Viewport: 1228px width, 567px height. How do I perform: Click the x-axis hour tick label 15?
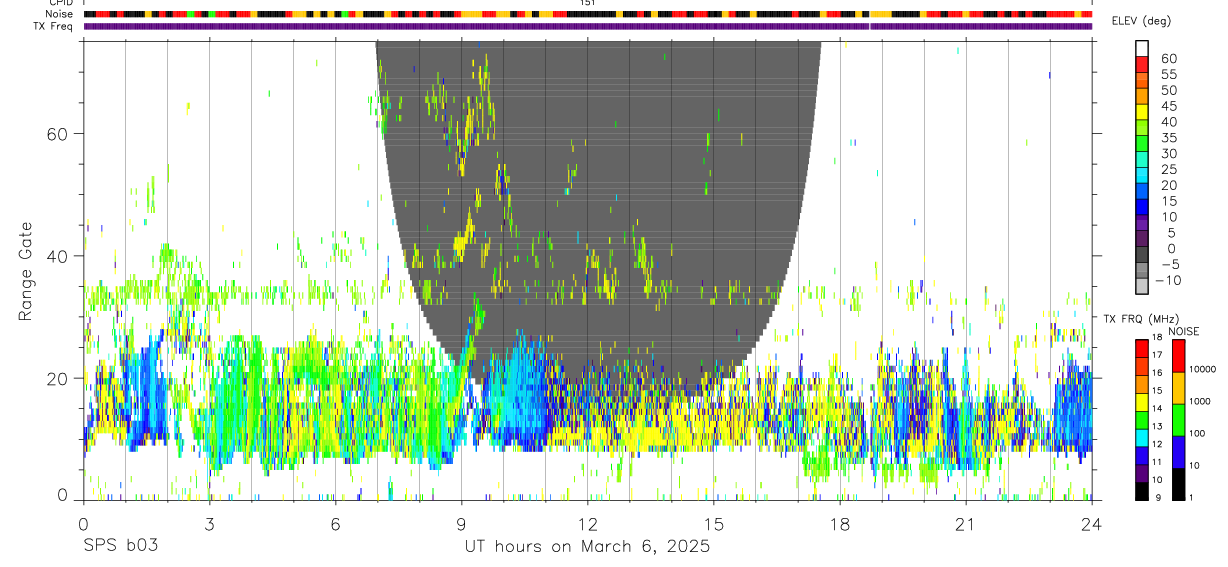point(713,524)
